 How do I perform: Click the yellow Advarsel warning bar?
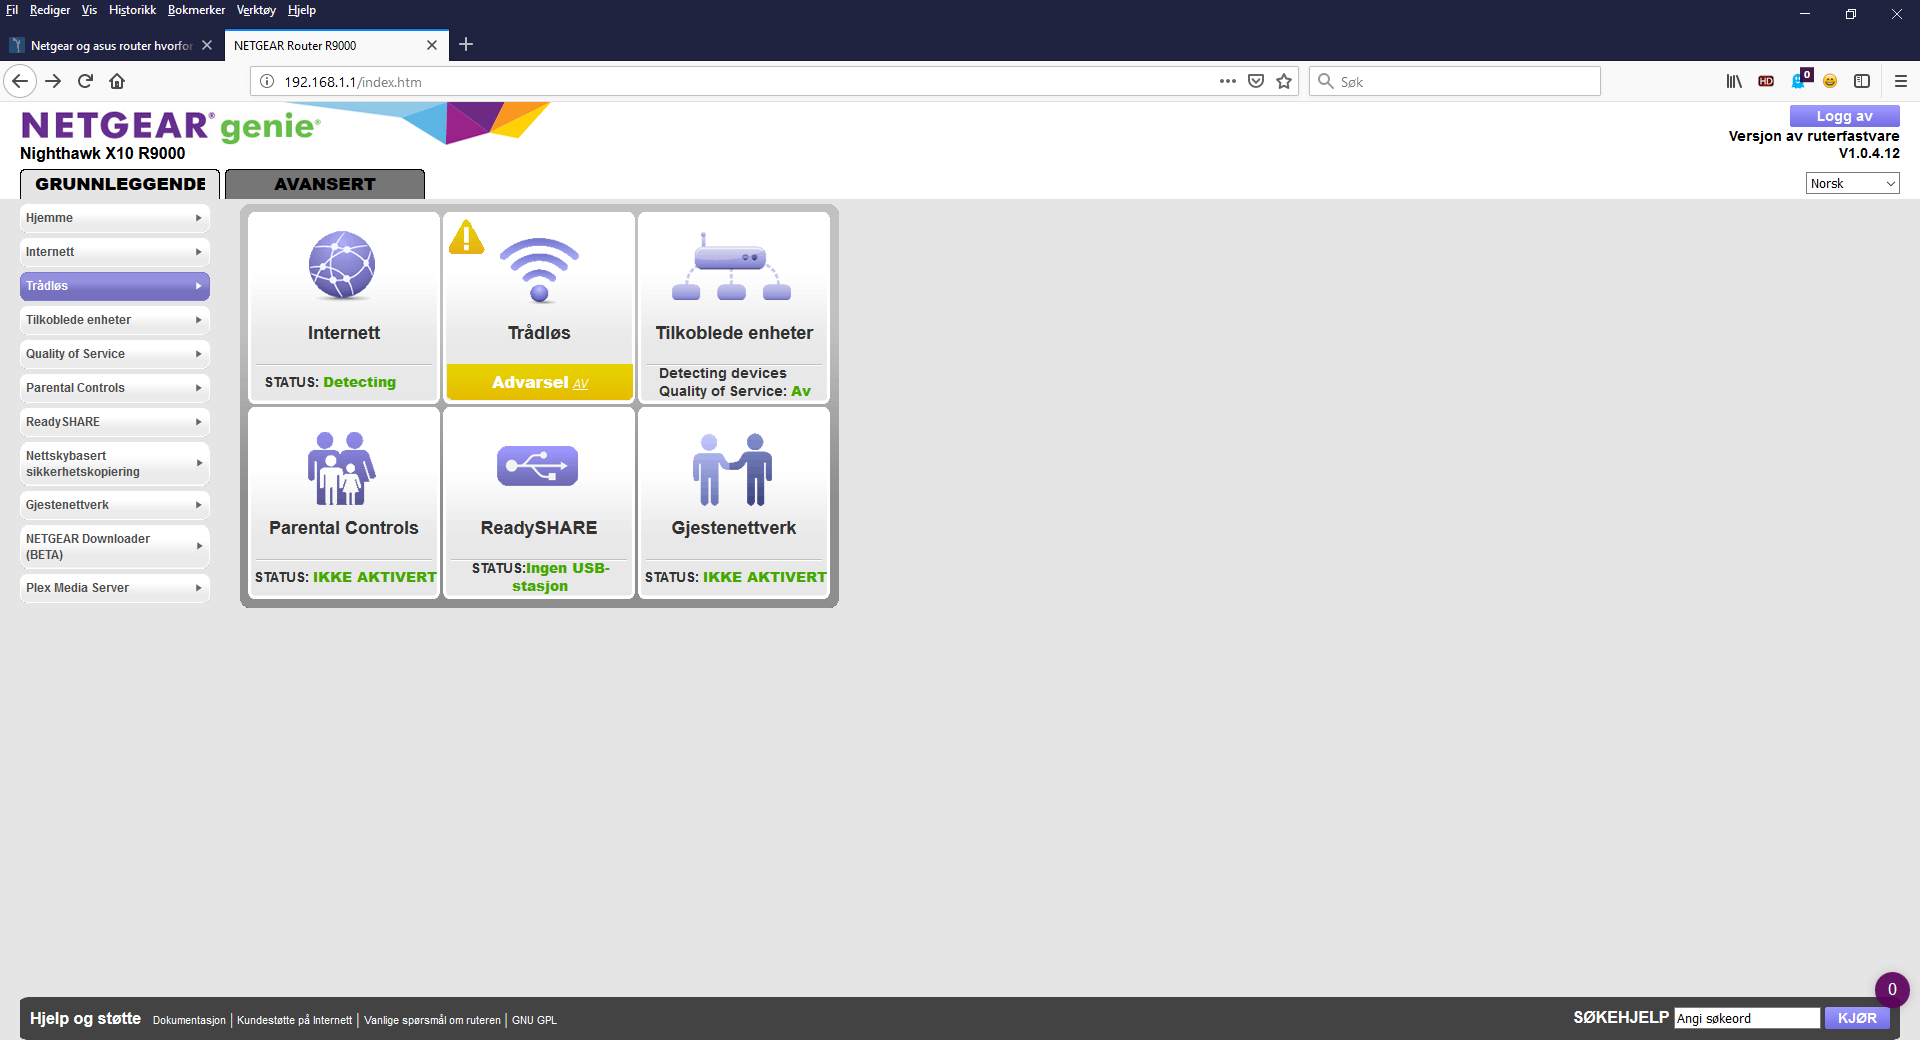point(539,382)
